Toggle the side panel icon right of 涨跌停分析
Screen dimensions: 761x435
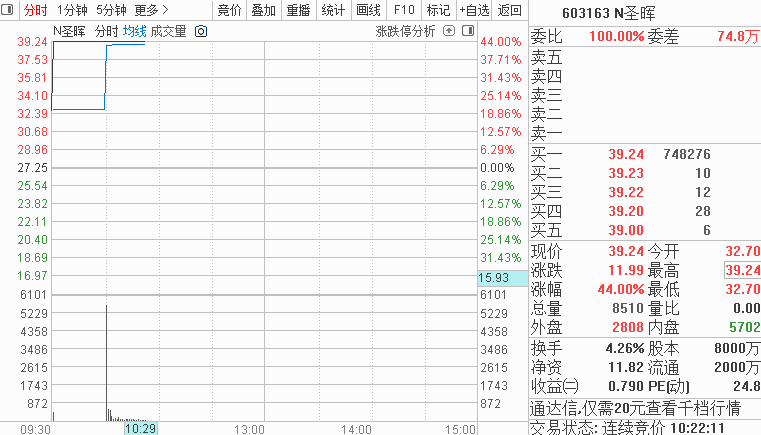pyautogui.click(x=467, y=31)
